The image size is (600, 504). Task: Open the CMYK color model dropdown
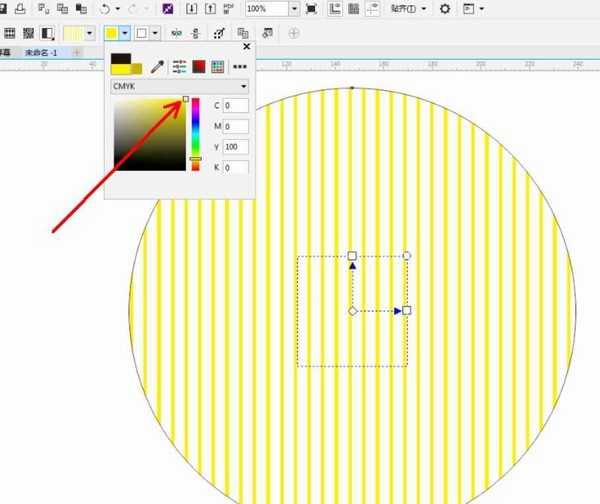pyautogui.click(x=180, y=86)
